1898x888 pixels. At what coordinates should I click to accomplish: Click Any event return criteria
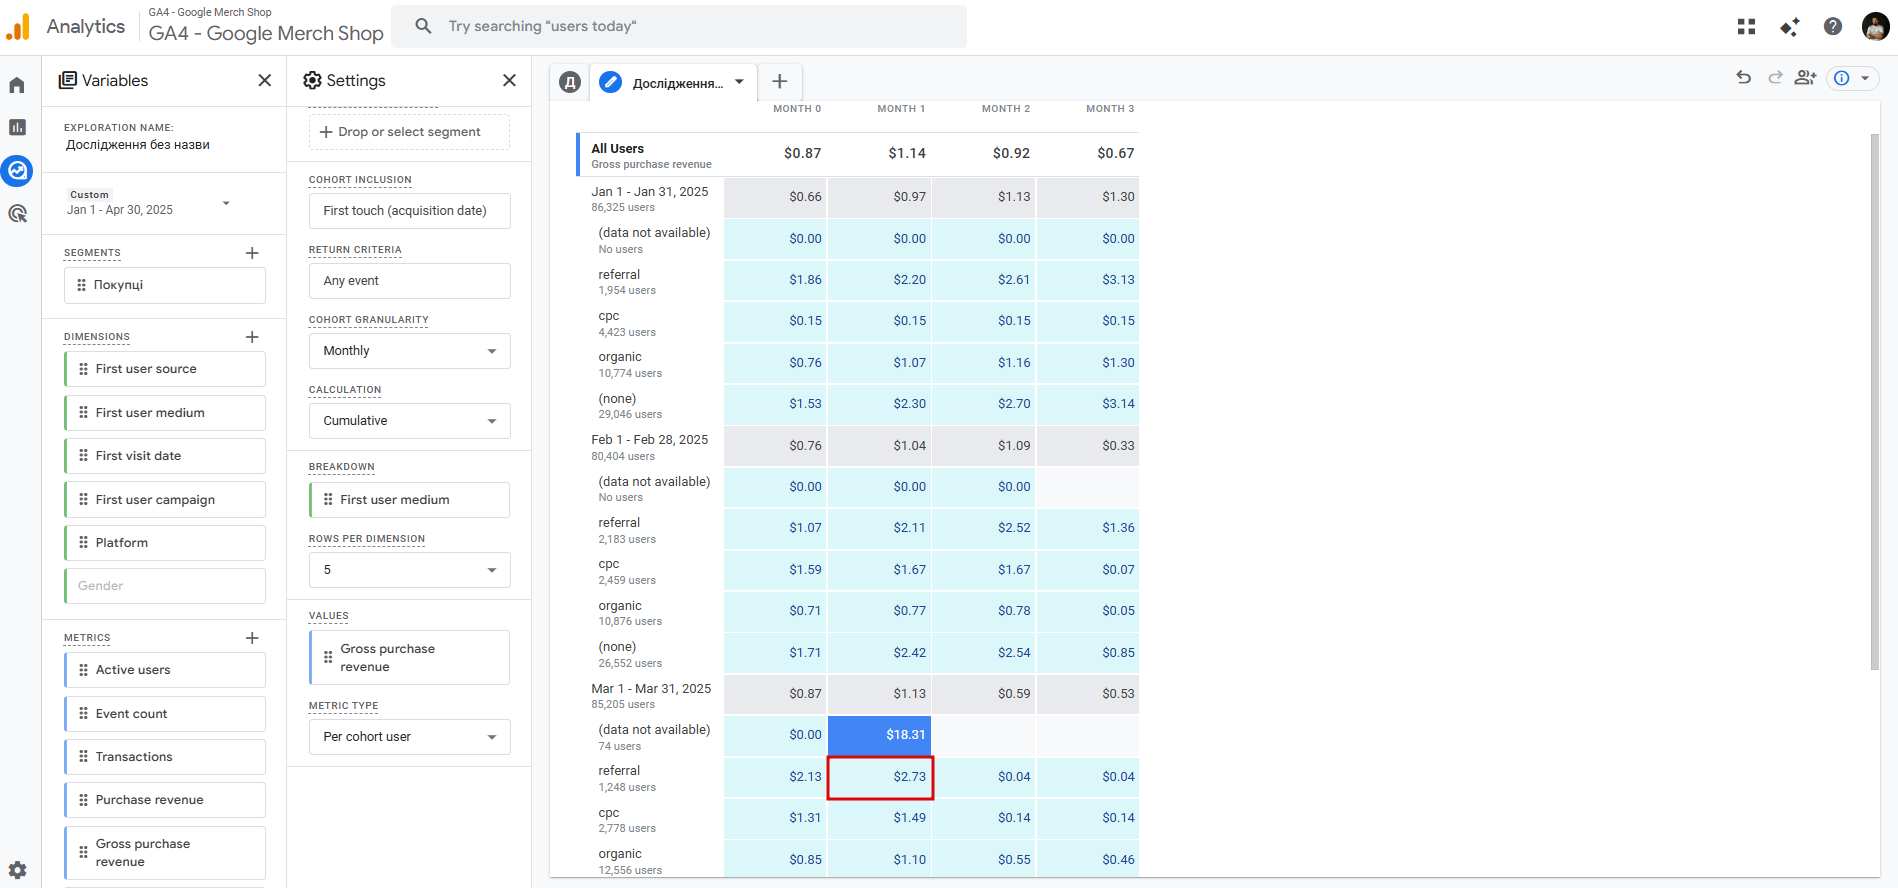tap(410, 281)
